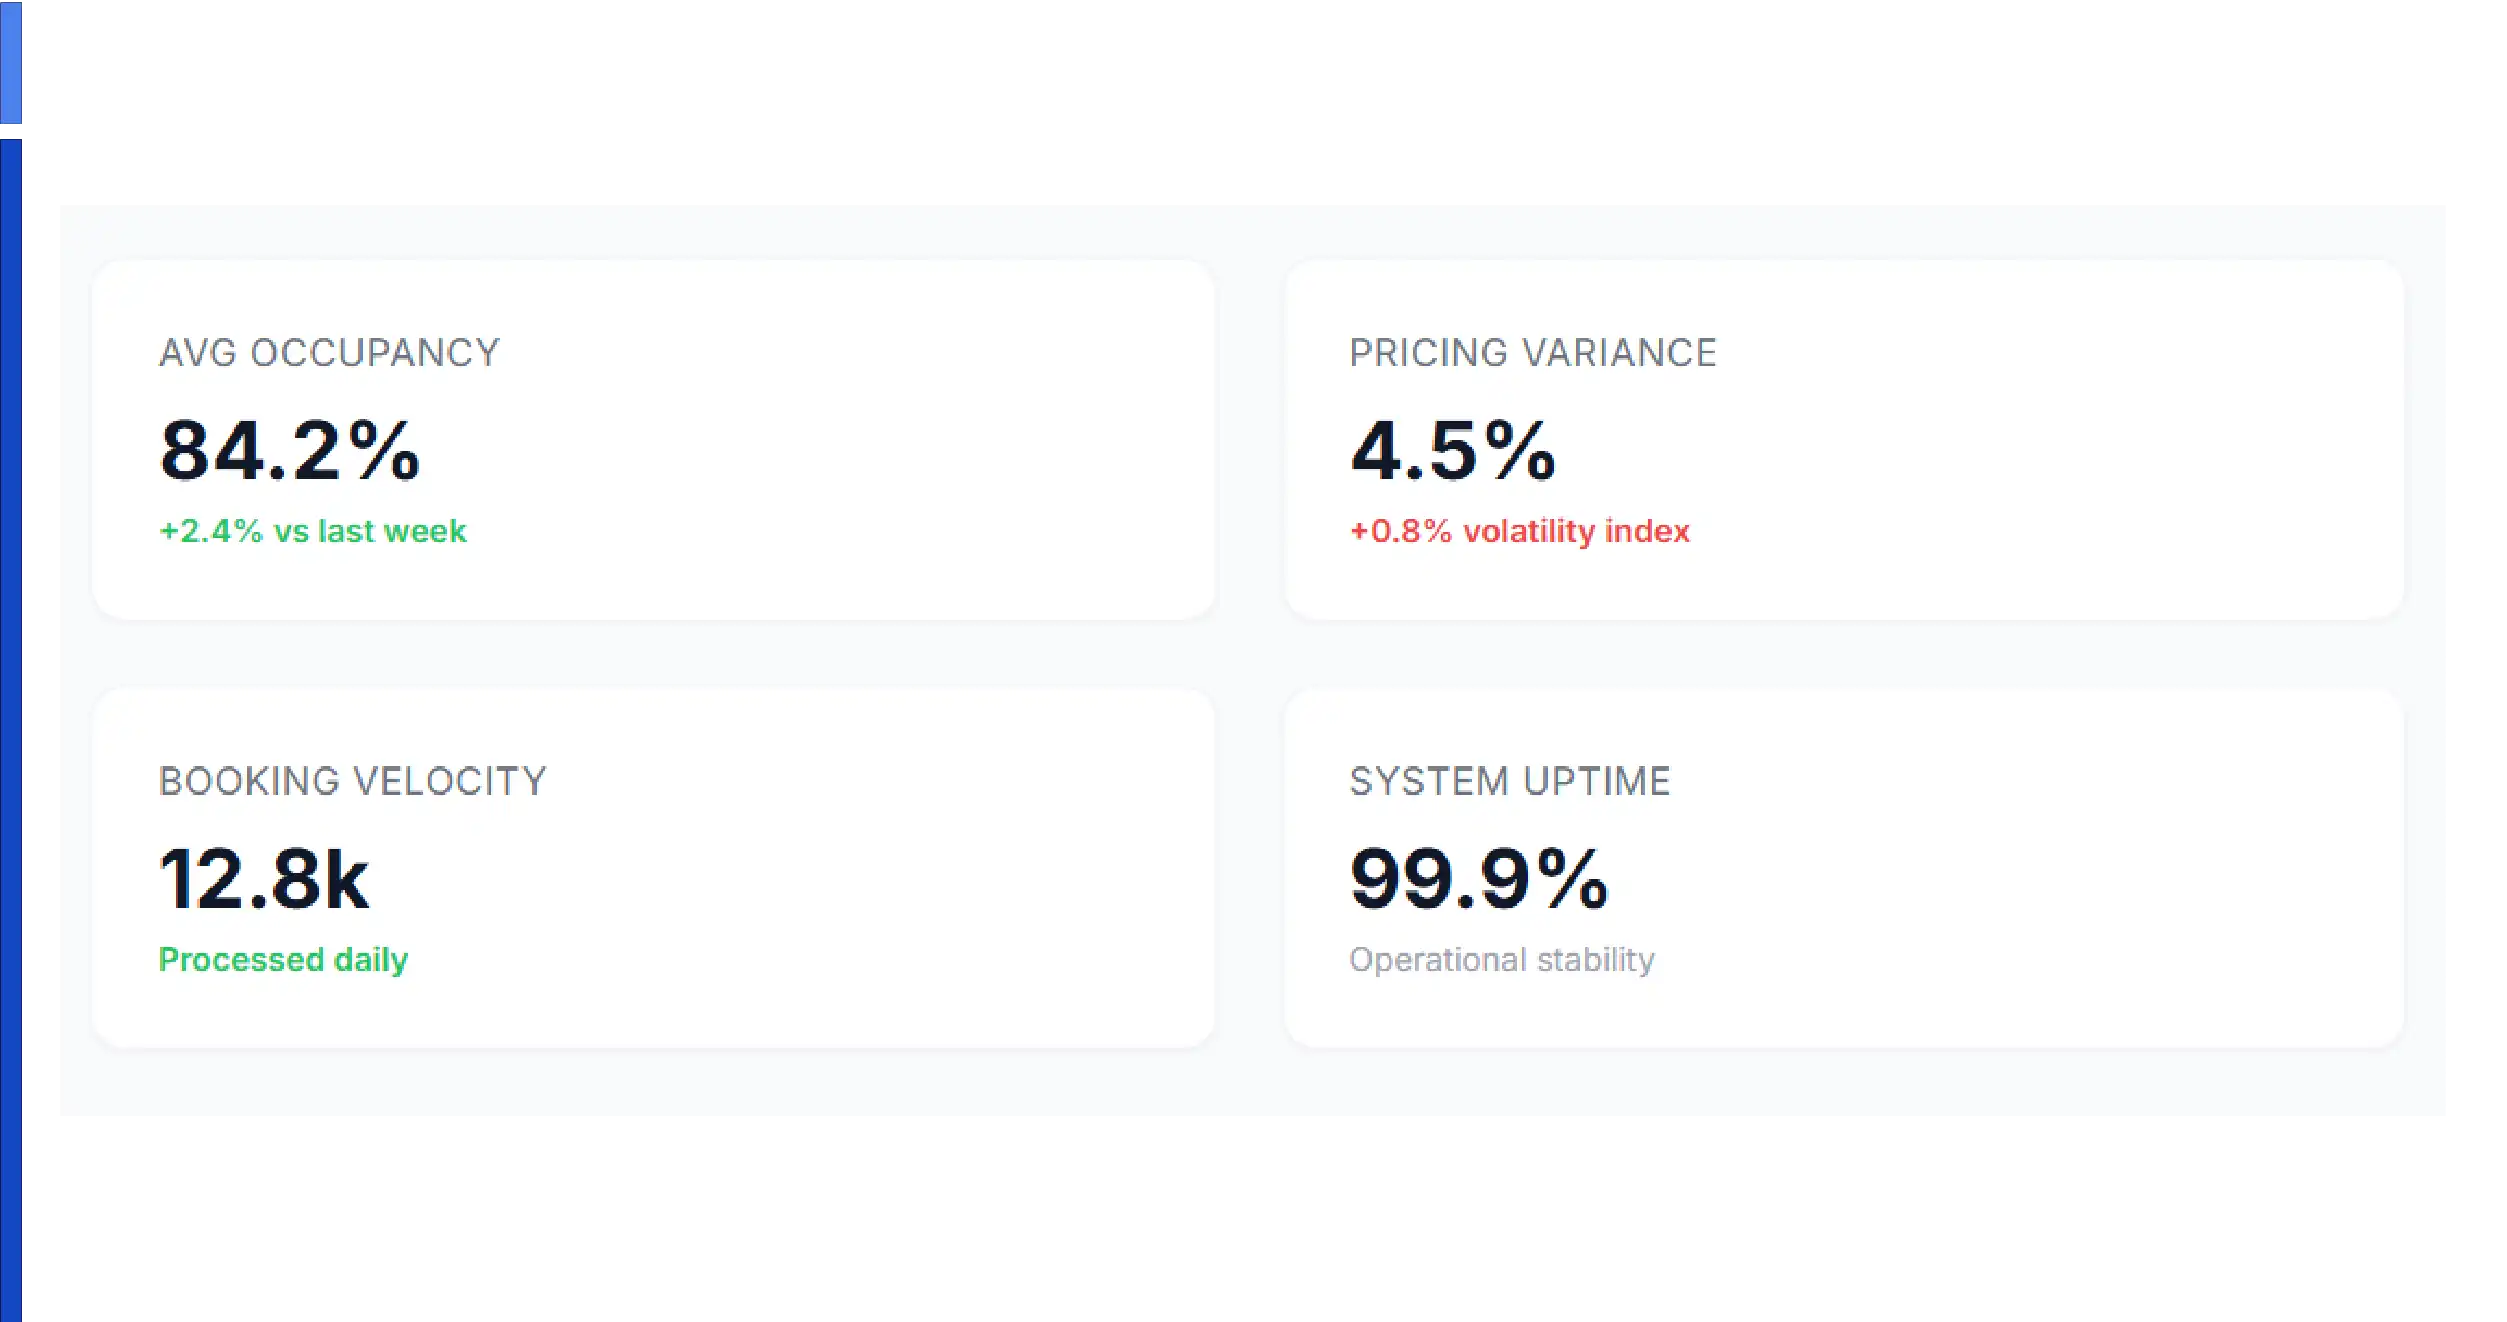Select the 12.8k booking velocity value
2507x1322 pixels.
pyautogui.click(x=264, y=879)
